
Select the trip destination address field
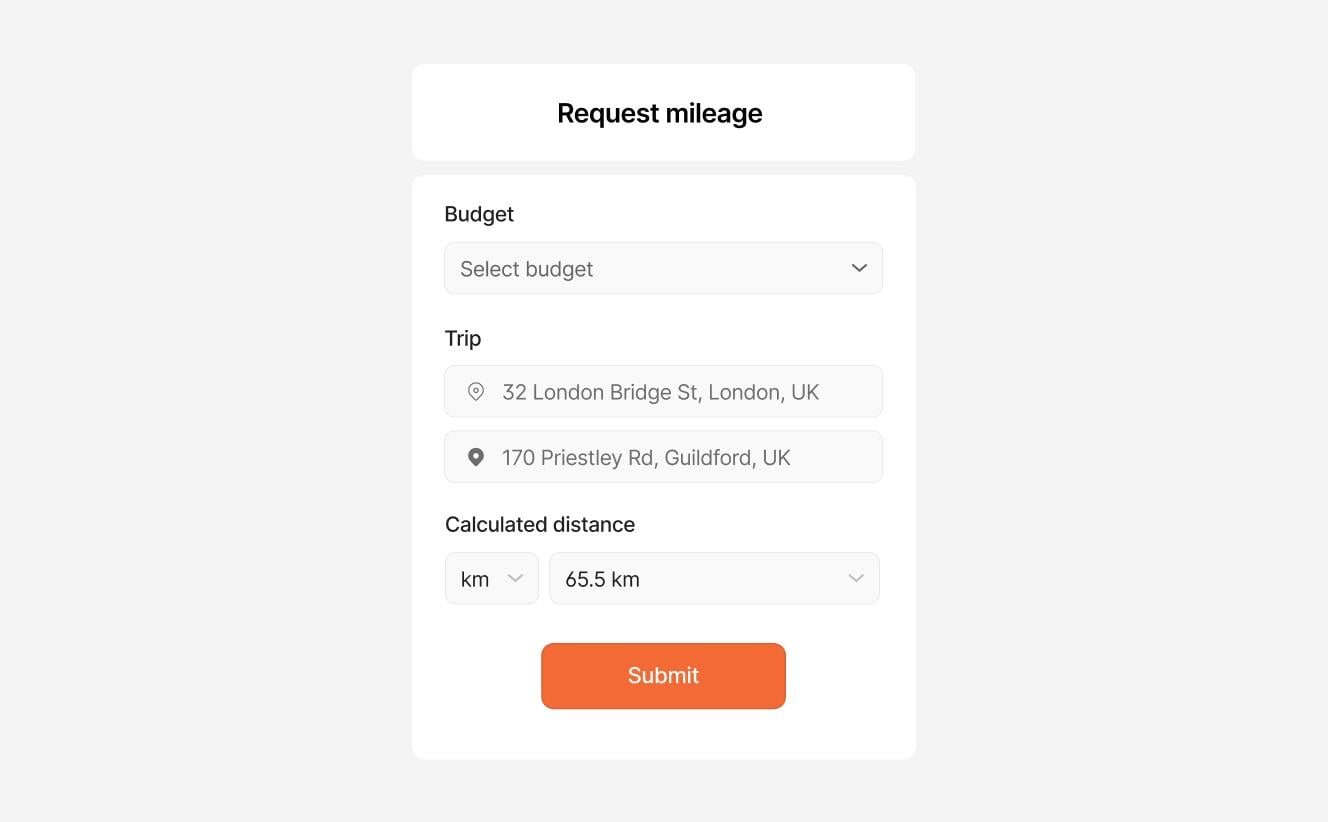point(663,457)
